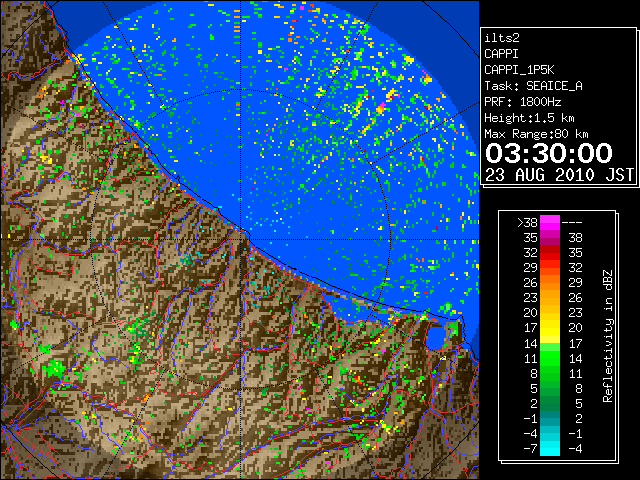This screenshot has height=480, width=640.
Task: Pick the dark green 2–5 dBZ band
Action: [550, 403]
